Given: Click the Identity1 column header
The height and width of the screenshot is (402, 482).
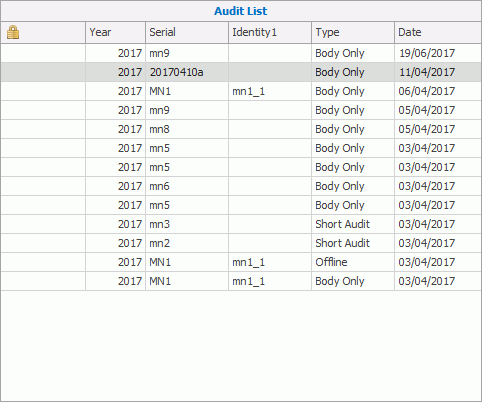Looking at the screenshot, I should click(x=270, y=32).
